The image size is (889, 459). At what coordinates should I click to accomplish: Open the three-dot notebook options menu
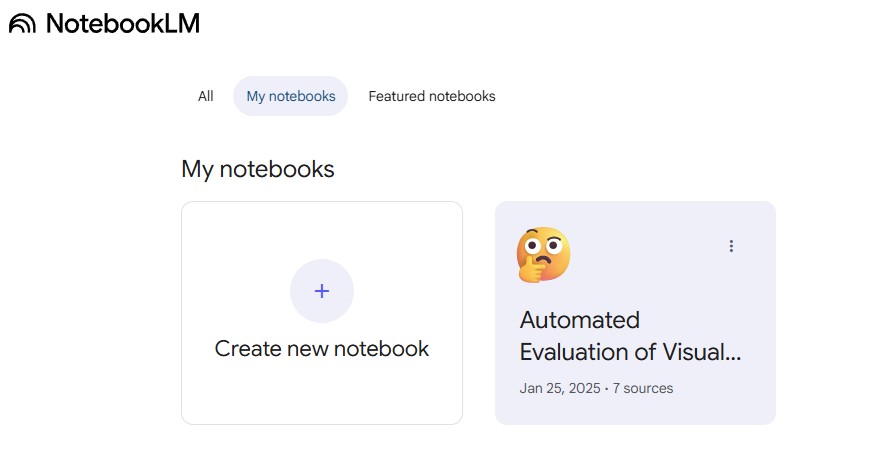(x=731, y=246)
